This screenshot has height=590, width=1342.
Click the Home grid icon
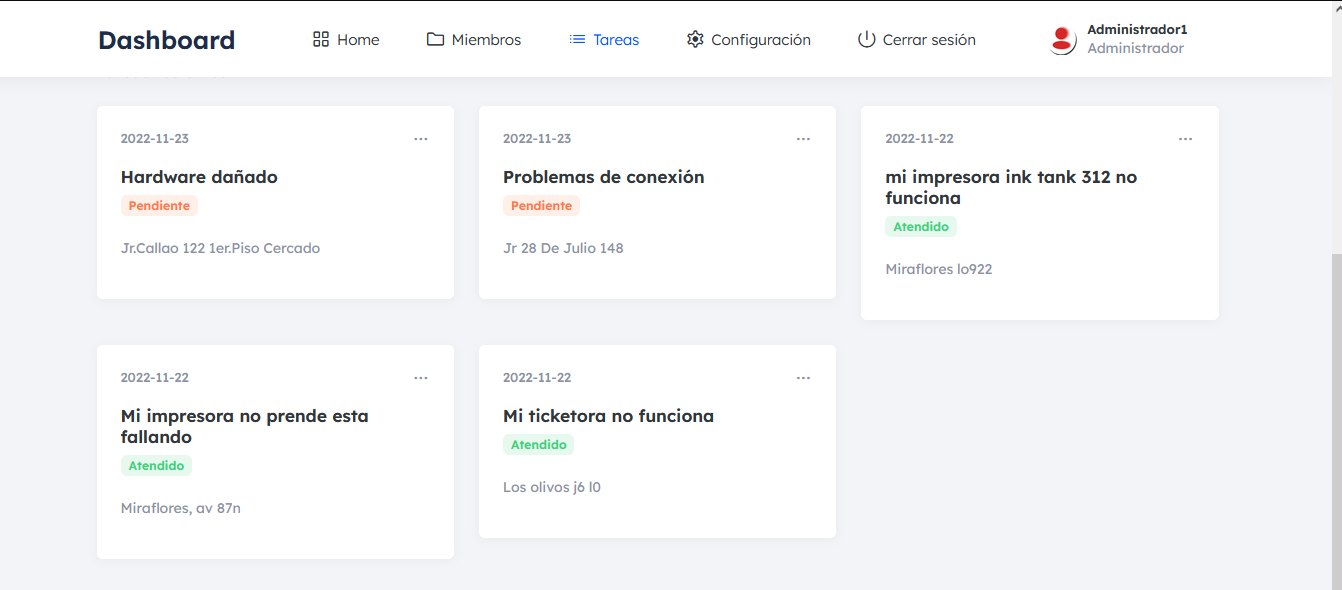tap(321, 39)
